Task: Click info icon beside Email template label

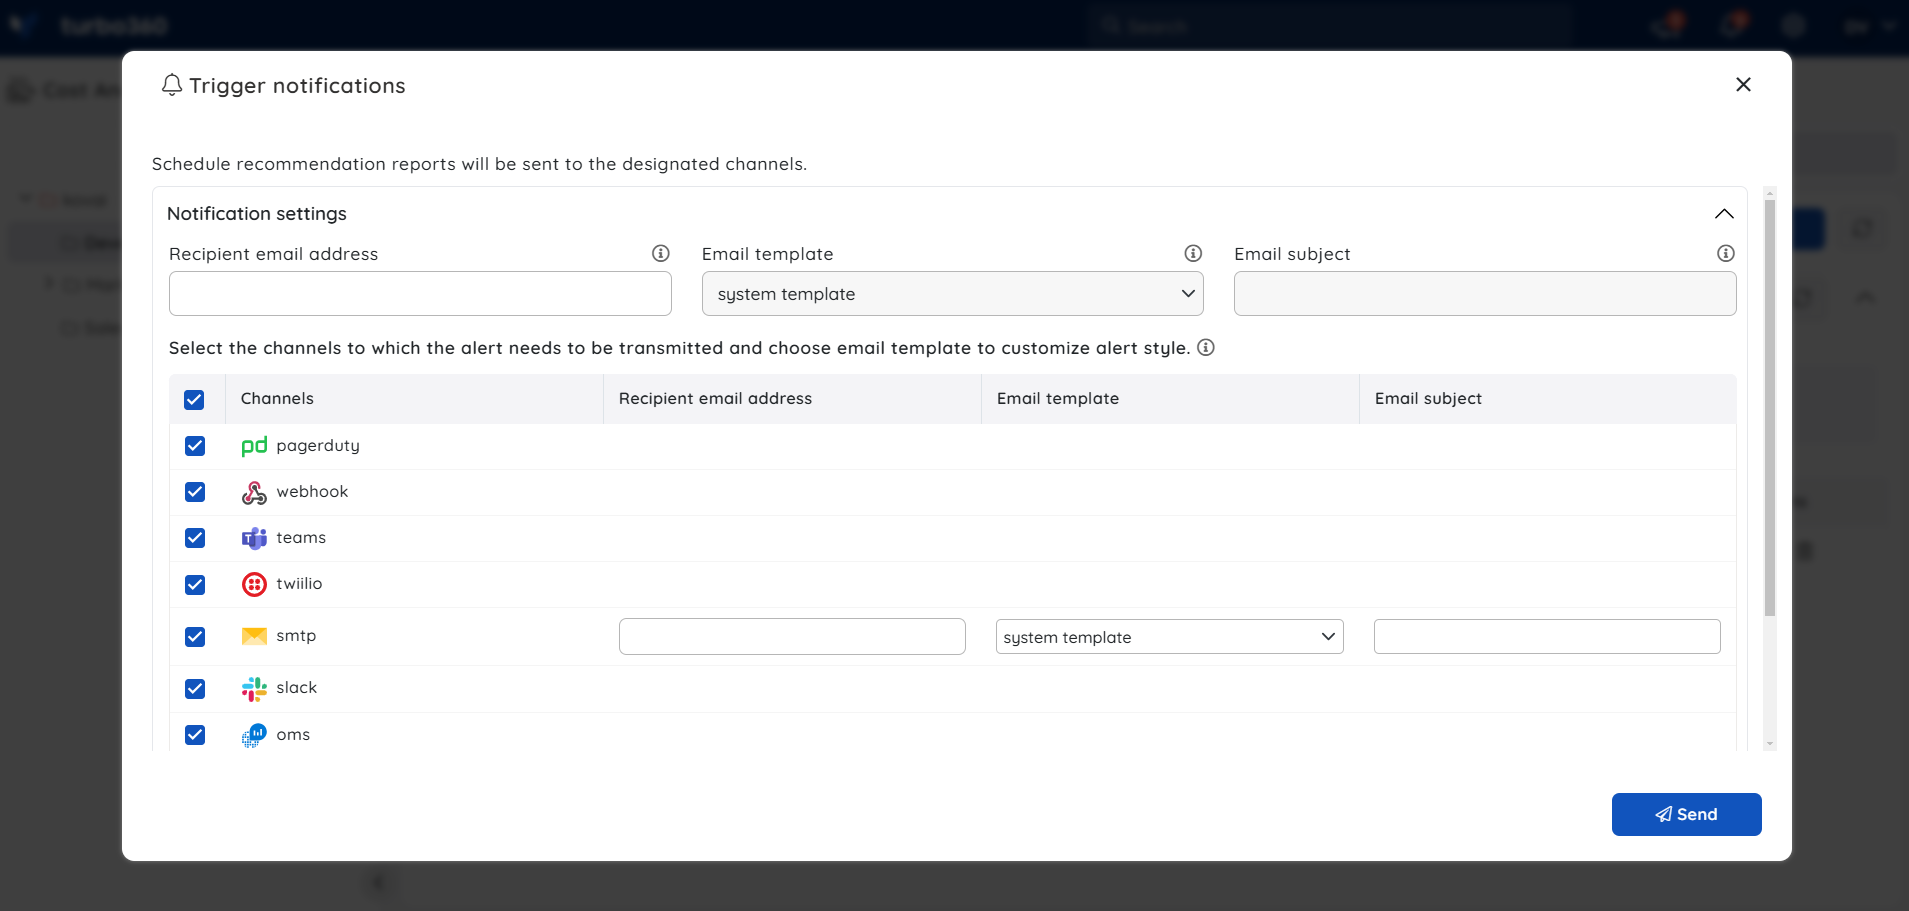Action: (x=1193, y=253)
